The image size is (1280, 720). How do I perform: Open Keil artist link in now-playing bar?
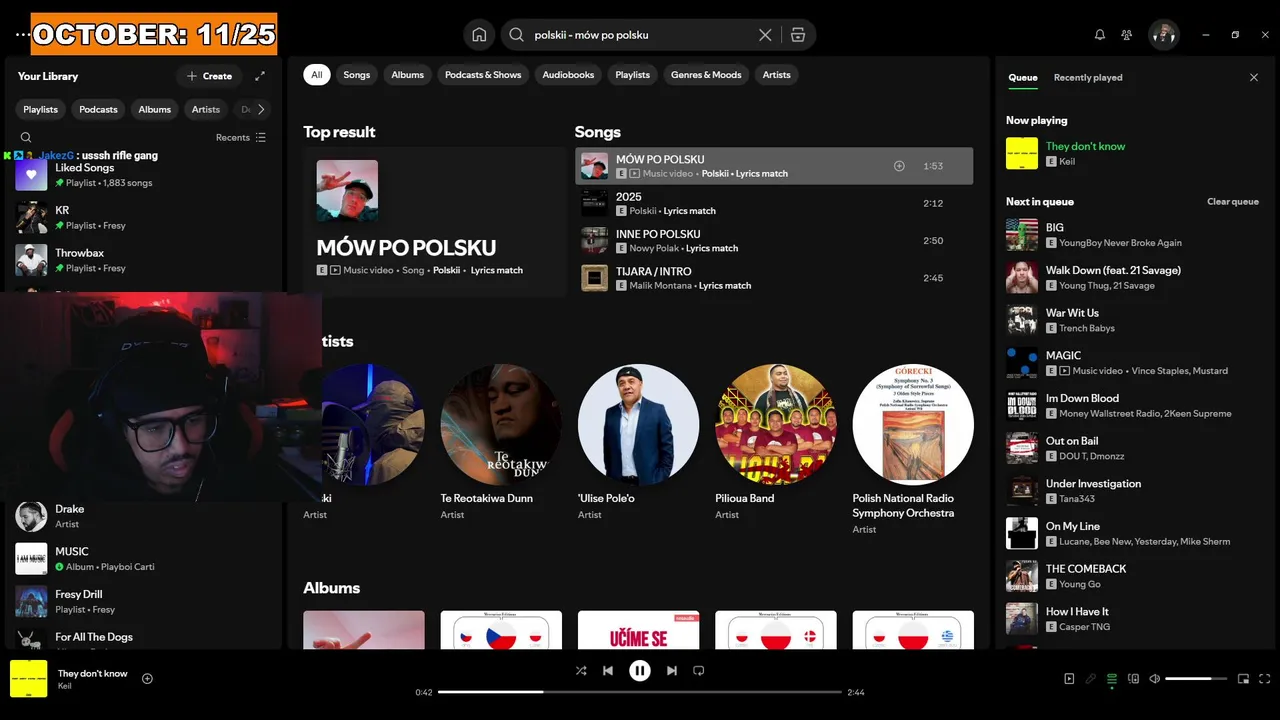click(65, 686)
